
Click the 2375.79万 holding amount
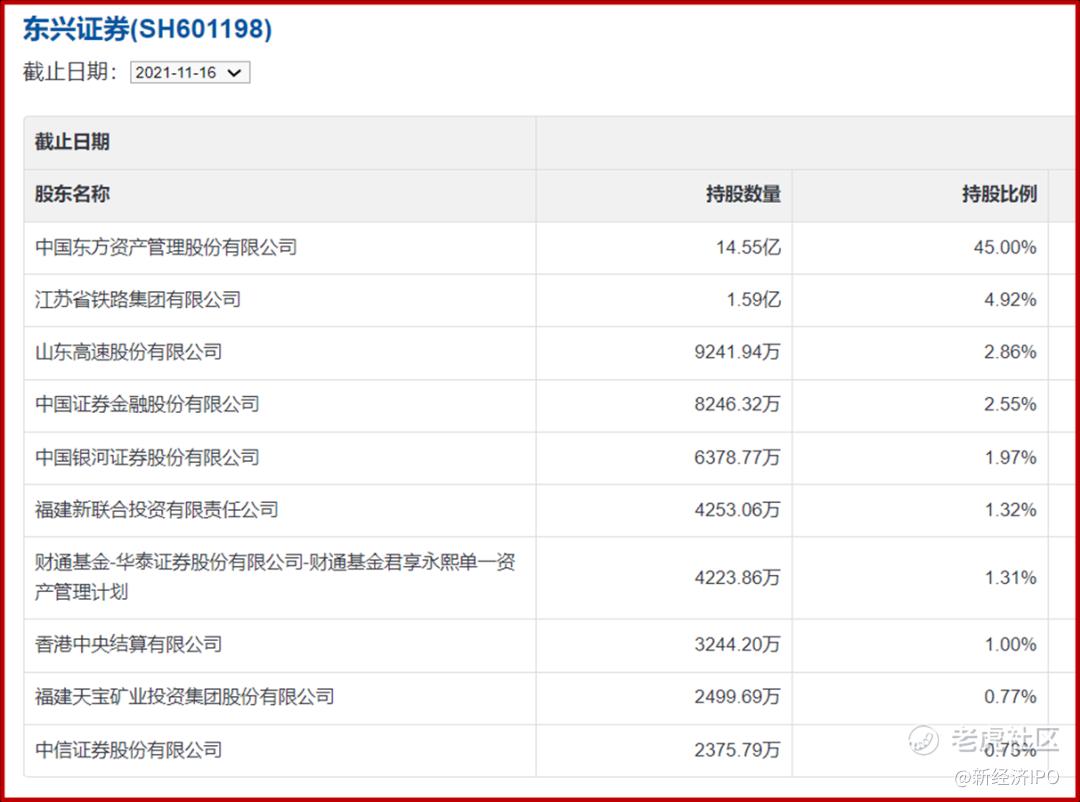tap(738, 750)
